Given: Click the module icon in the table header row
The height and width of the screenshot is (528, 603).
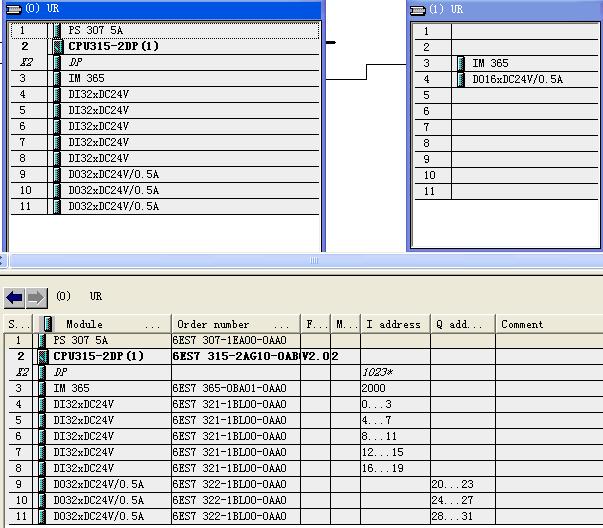Looking at the screenshot, I should (47, 324).
